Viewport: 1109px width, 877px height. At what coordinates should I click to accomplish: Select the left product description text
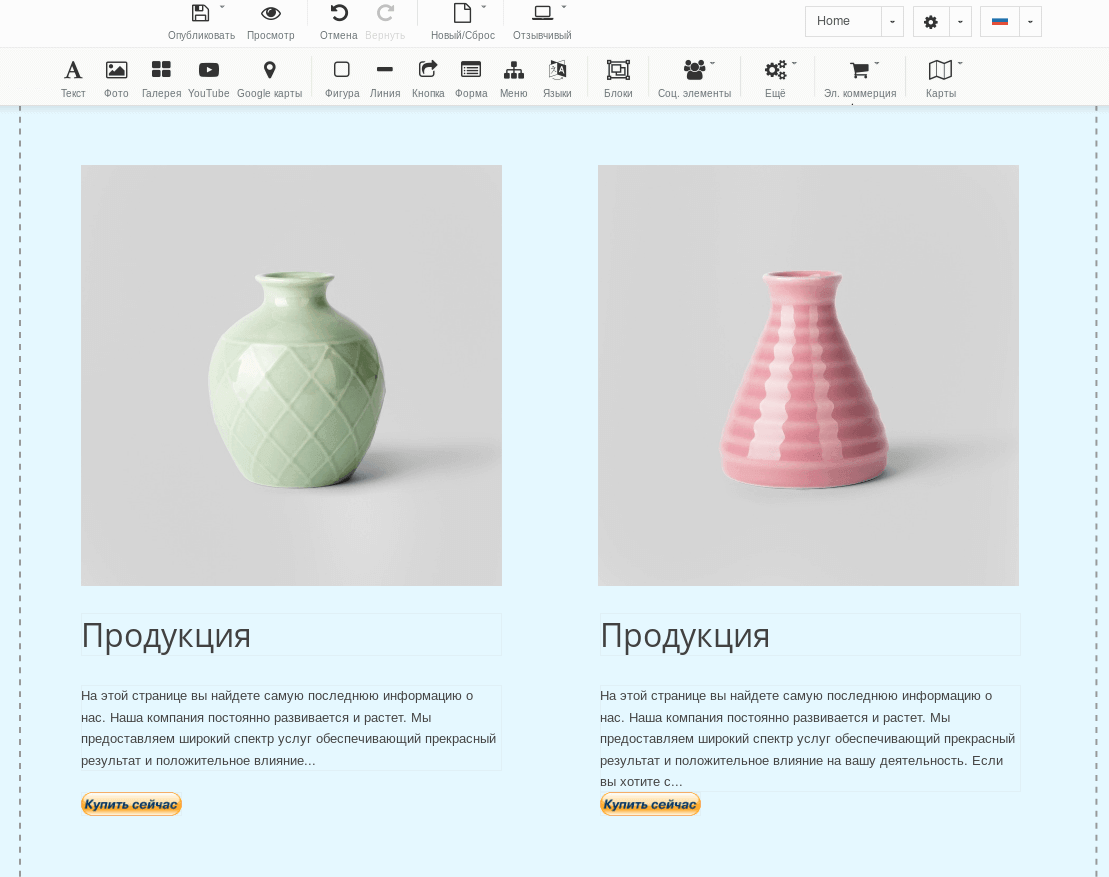point(291,728)
